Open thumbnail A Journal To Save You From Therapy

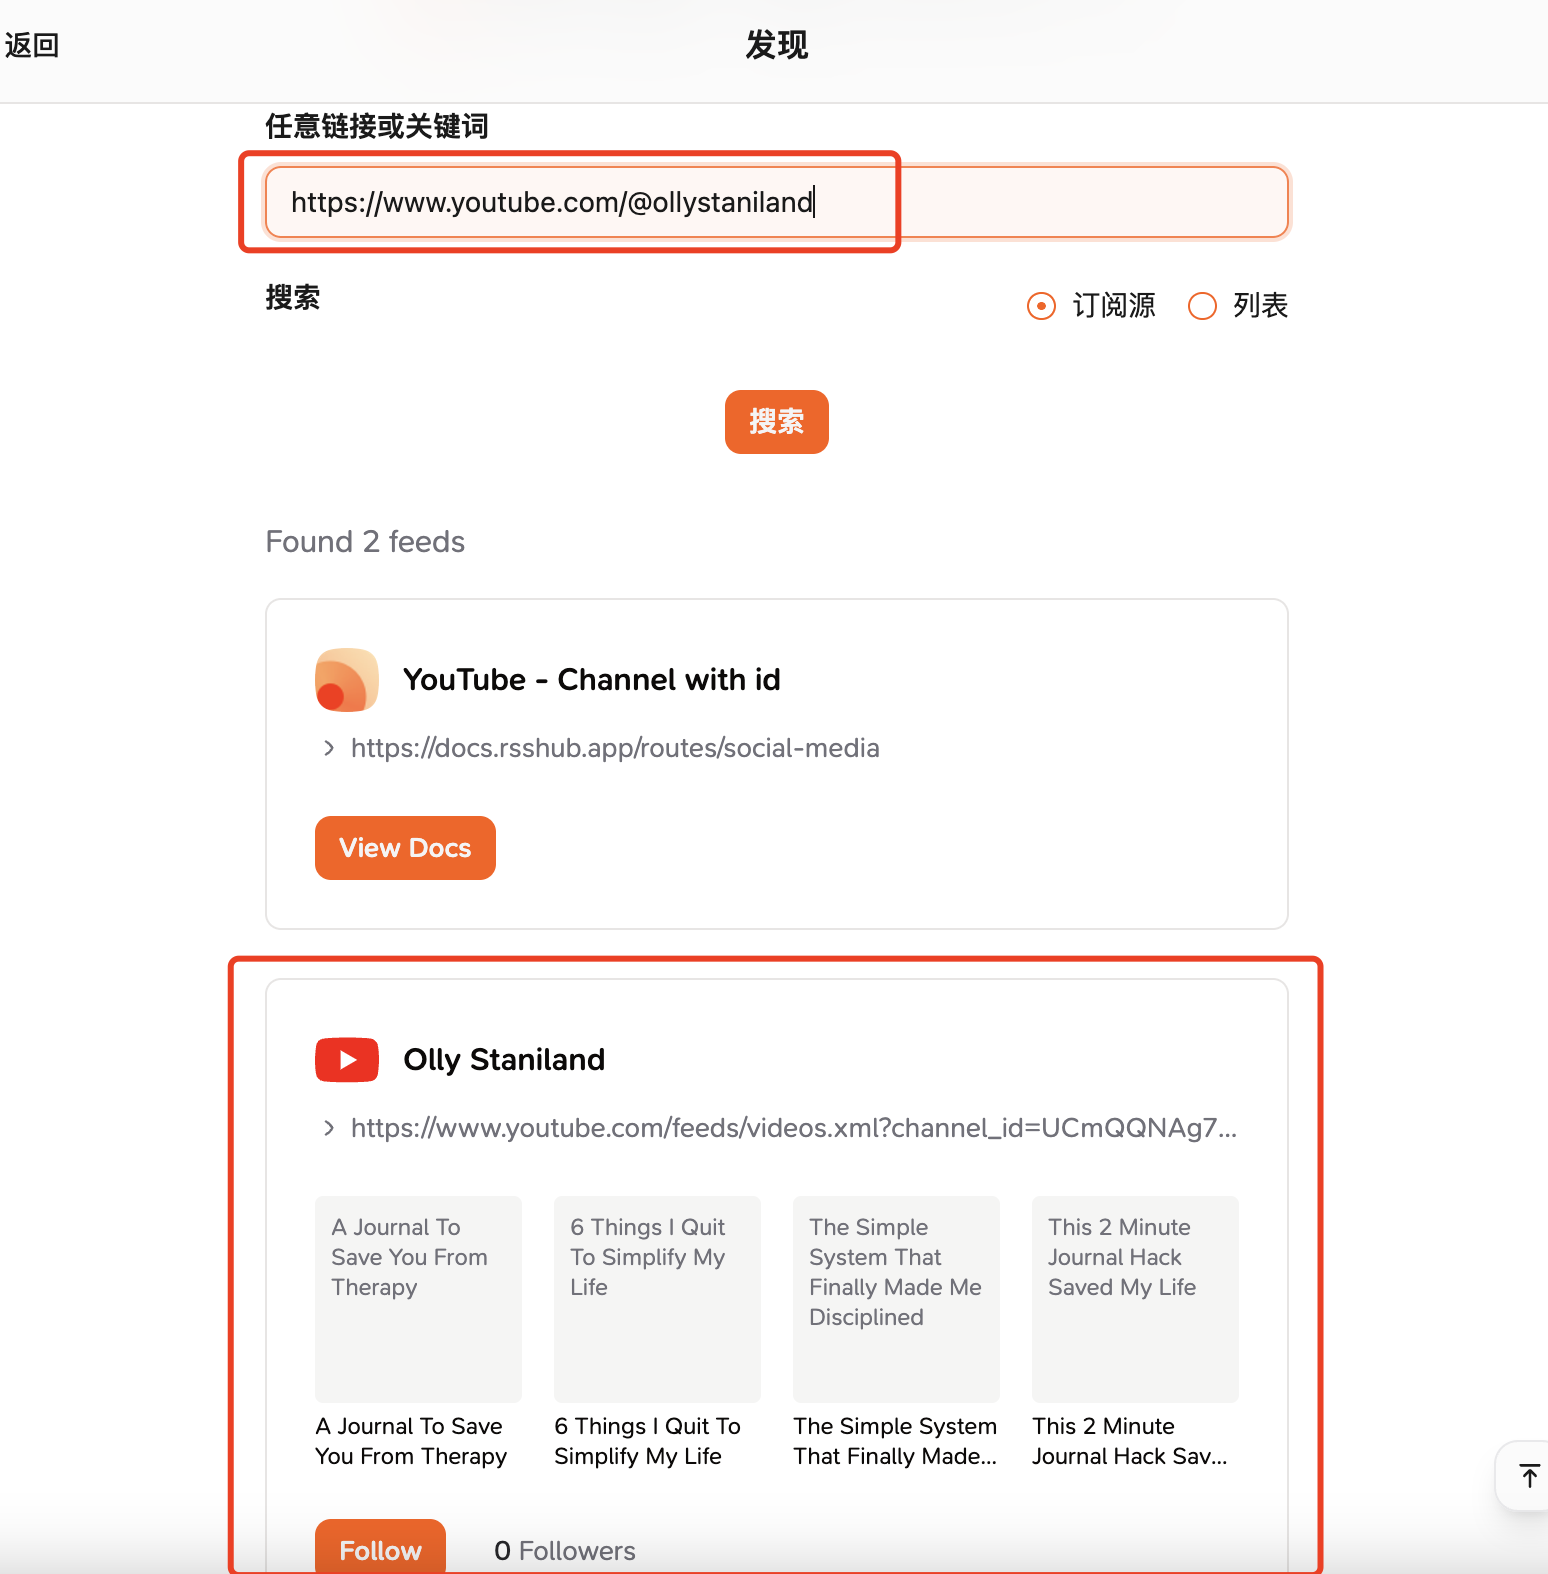[x=418, y=1299]
